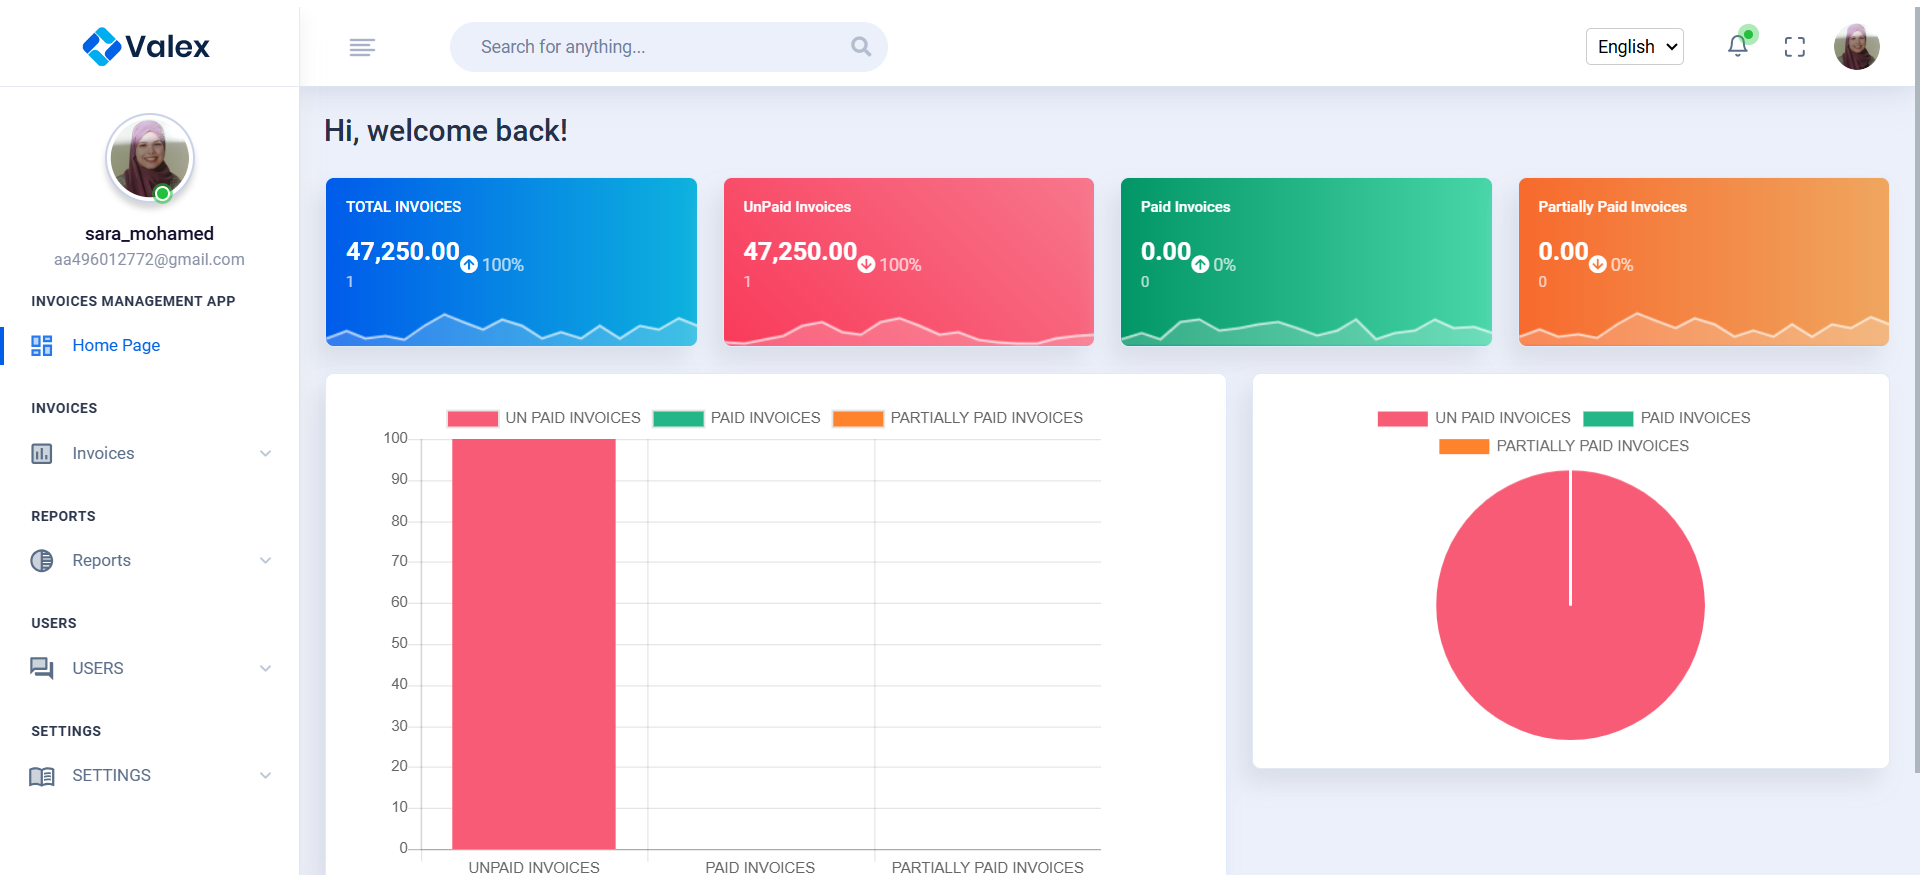Click the sidebar profile picture

click(x=150, y=158)
